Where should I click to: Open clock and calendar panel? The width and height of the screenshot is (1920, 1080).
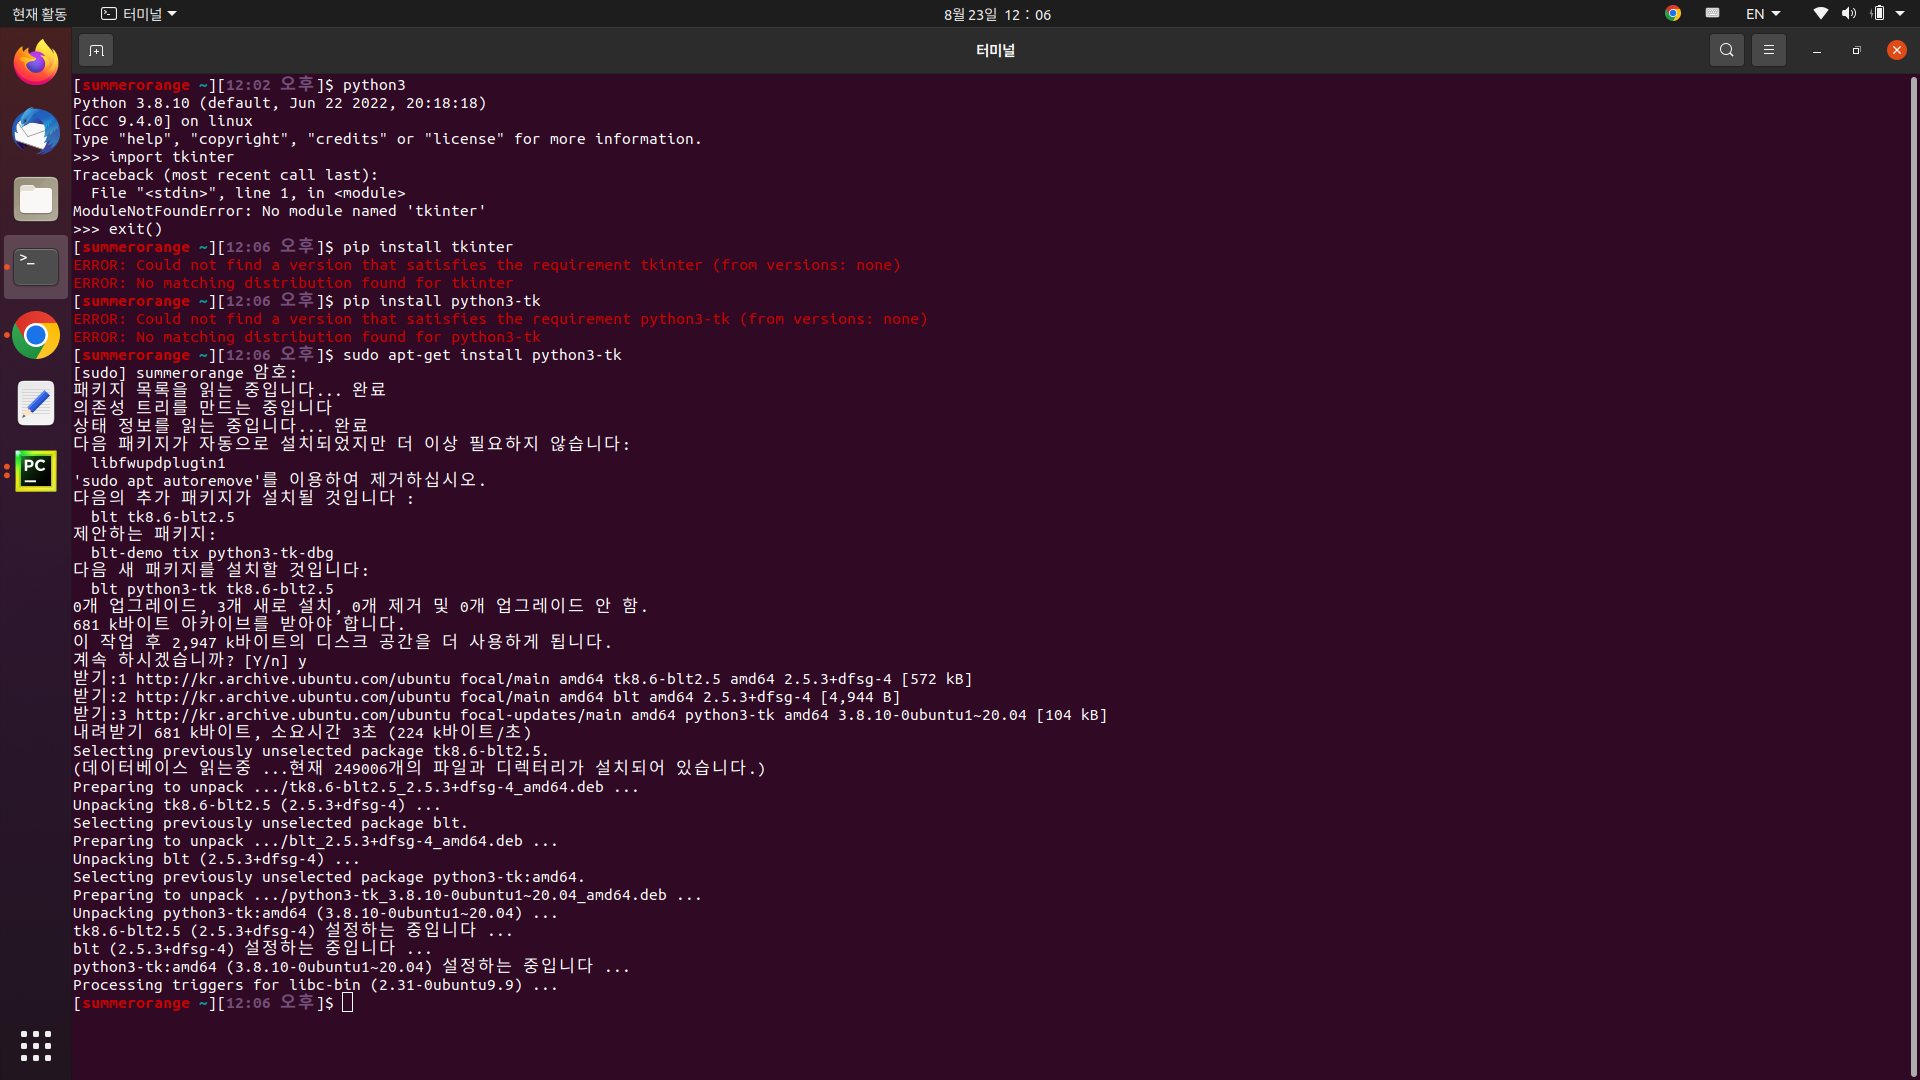(997, 14)
